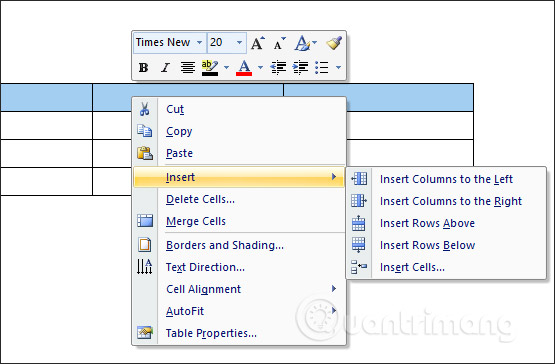Viewport: 555px width, 364px height.
Task: Select the Format Painter brush
Action: pyautogui.click(x=334, y=43)
